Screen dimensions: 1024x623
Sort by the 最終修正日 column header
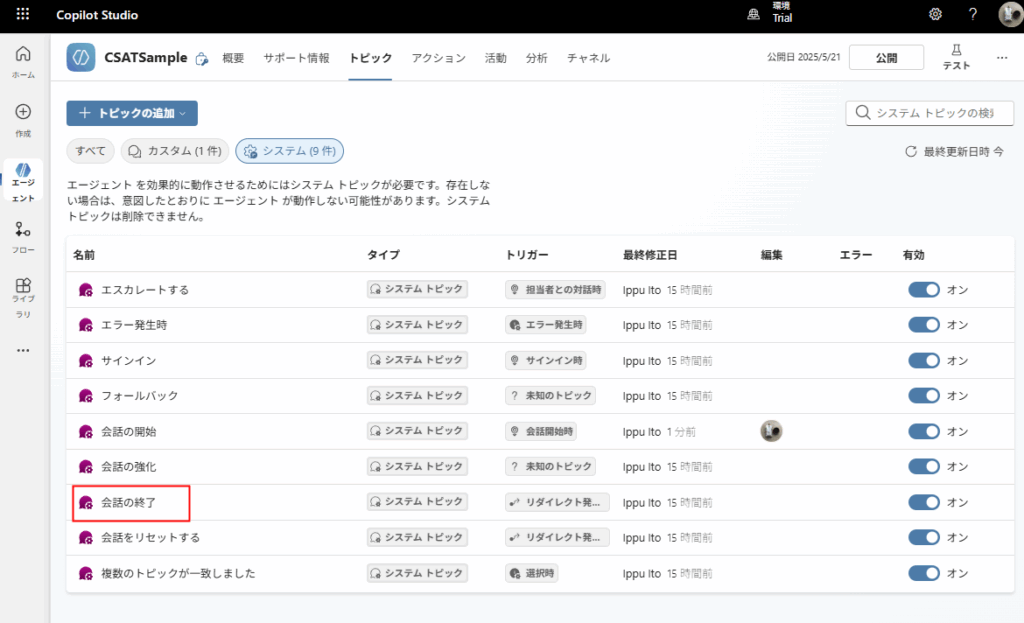coord(650,255)
